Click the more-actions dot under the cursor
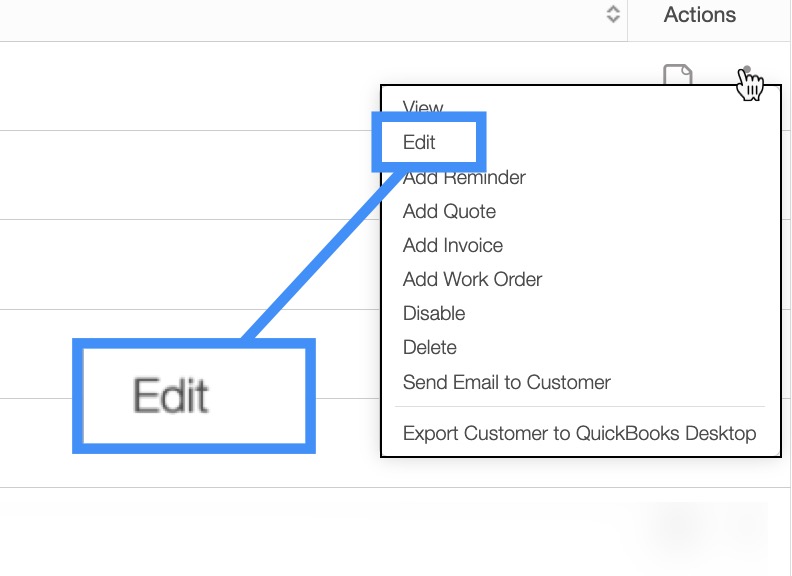 point(746,72)
